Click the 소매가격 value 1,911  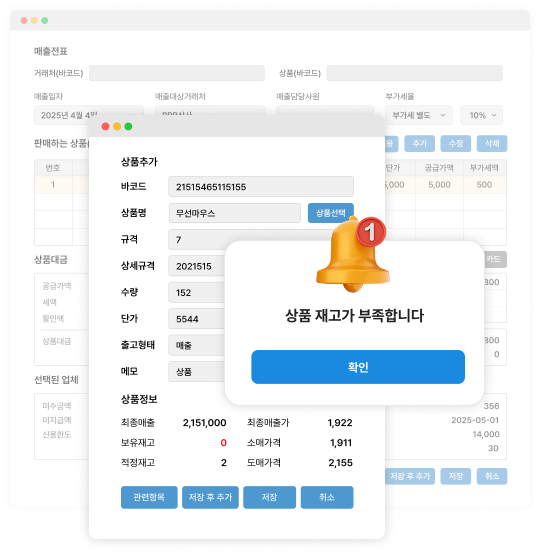coord(341,443)
